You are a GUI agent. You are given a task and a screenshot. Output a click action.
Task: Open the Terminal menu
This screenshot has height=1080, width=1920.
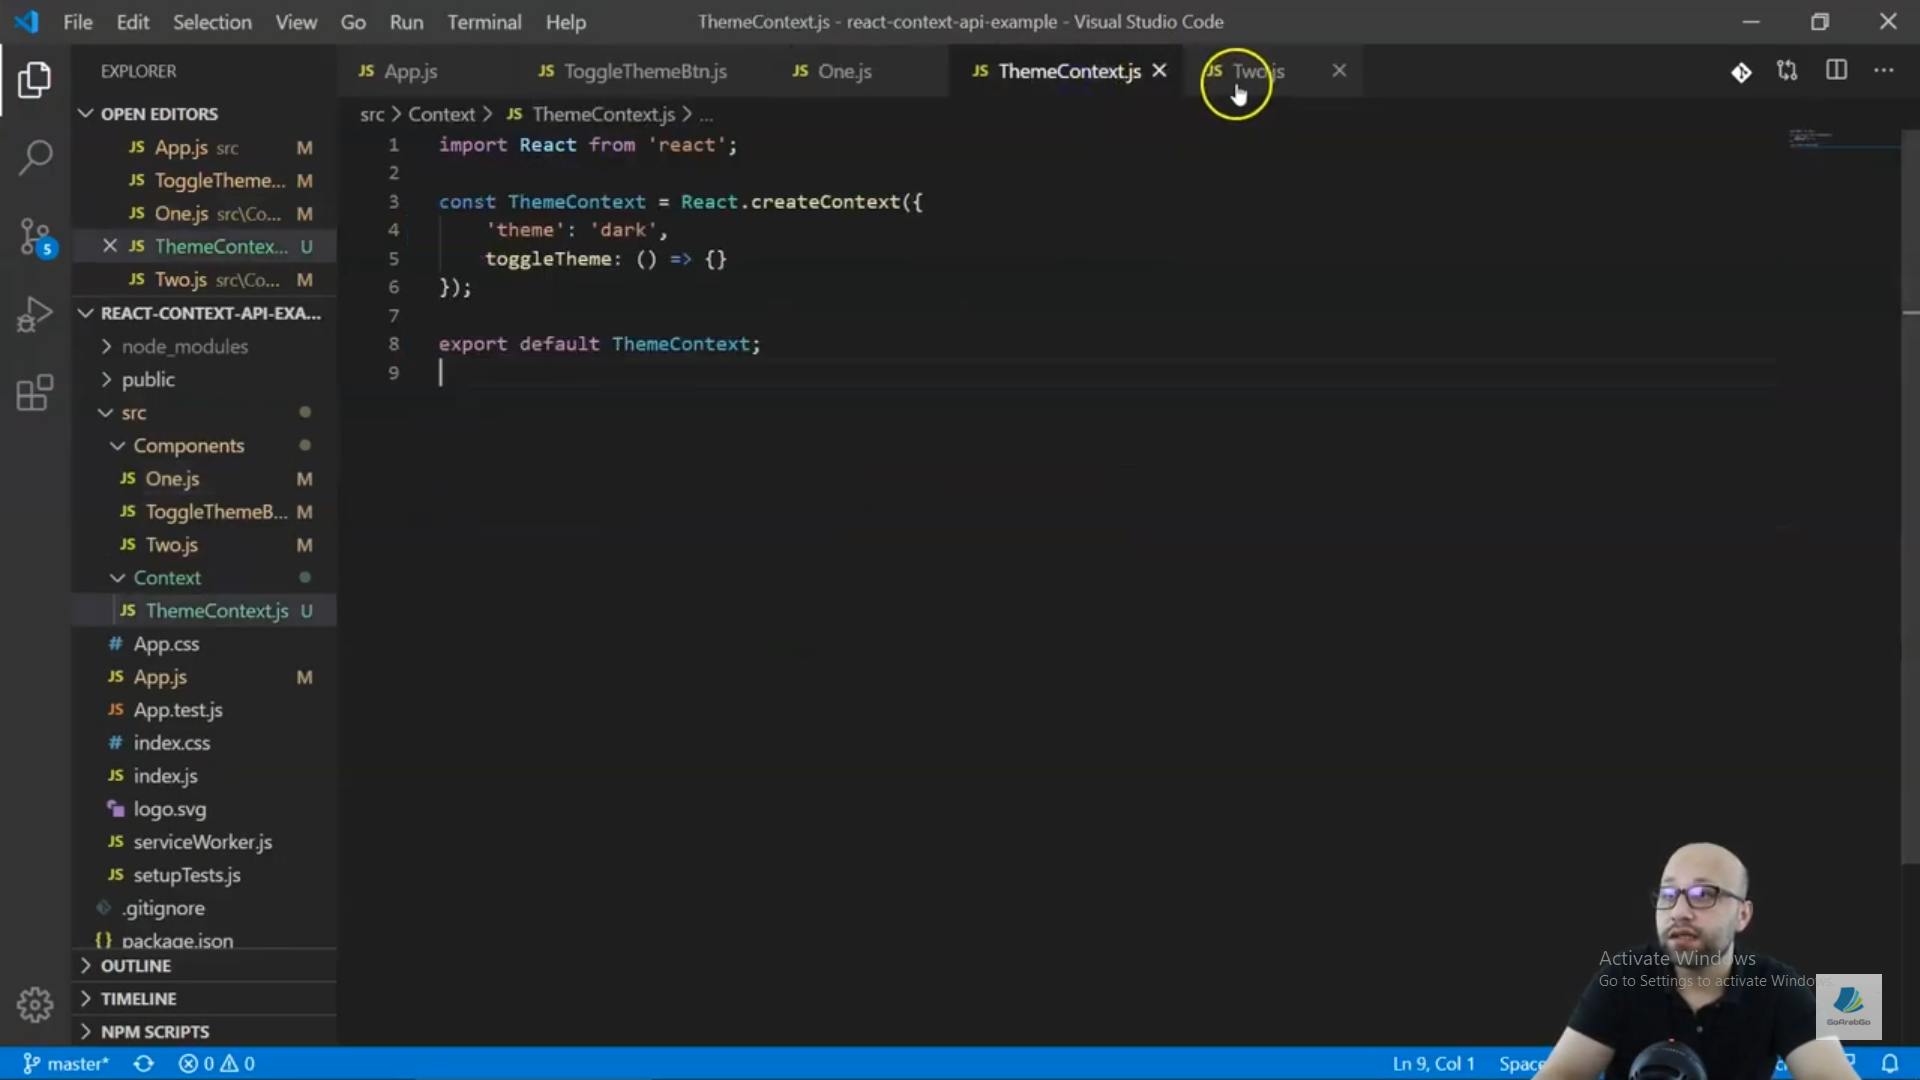click(x=484, y=22)
